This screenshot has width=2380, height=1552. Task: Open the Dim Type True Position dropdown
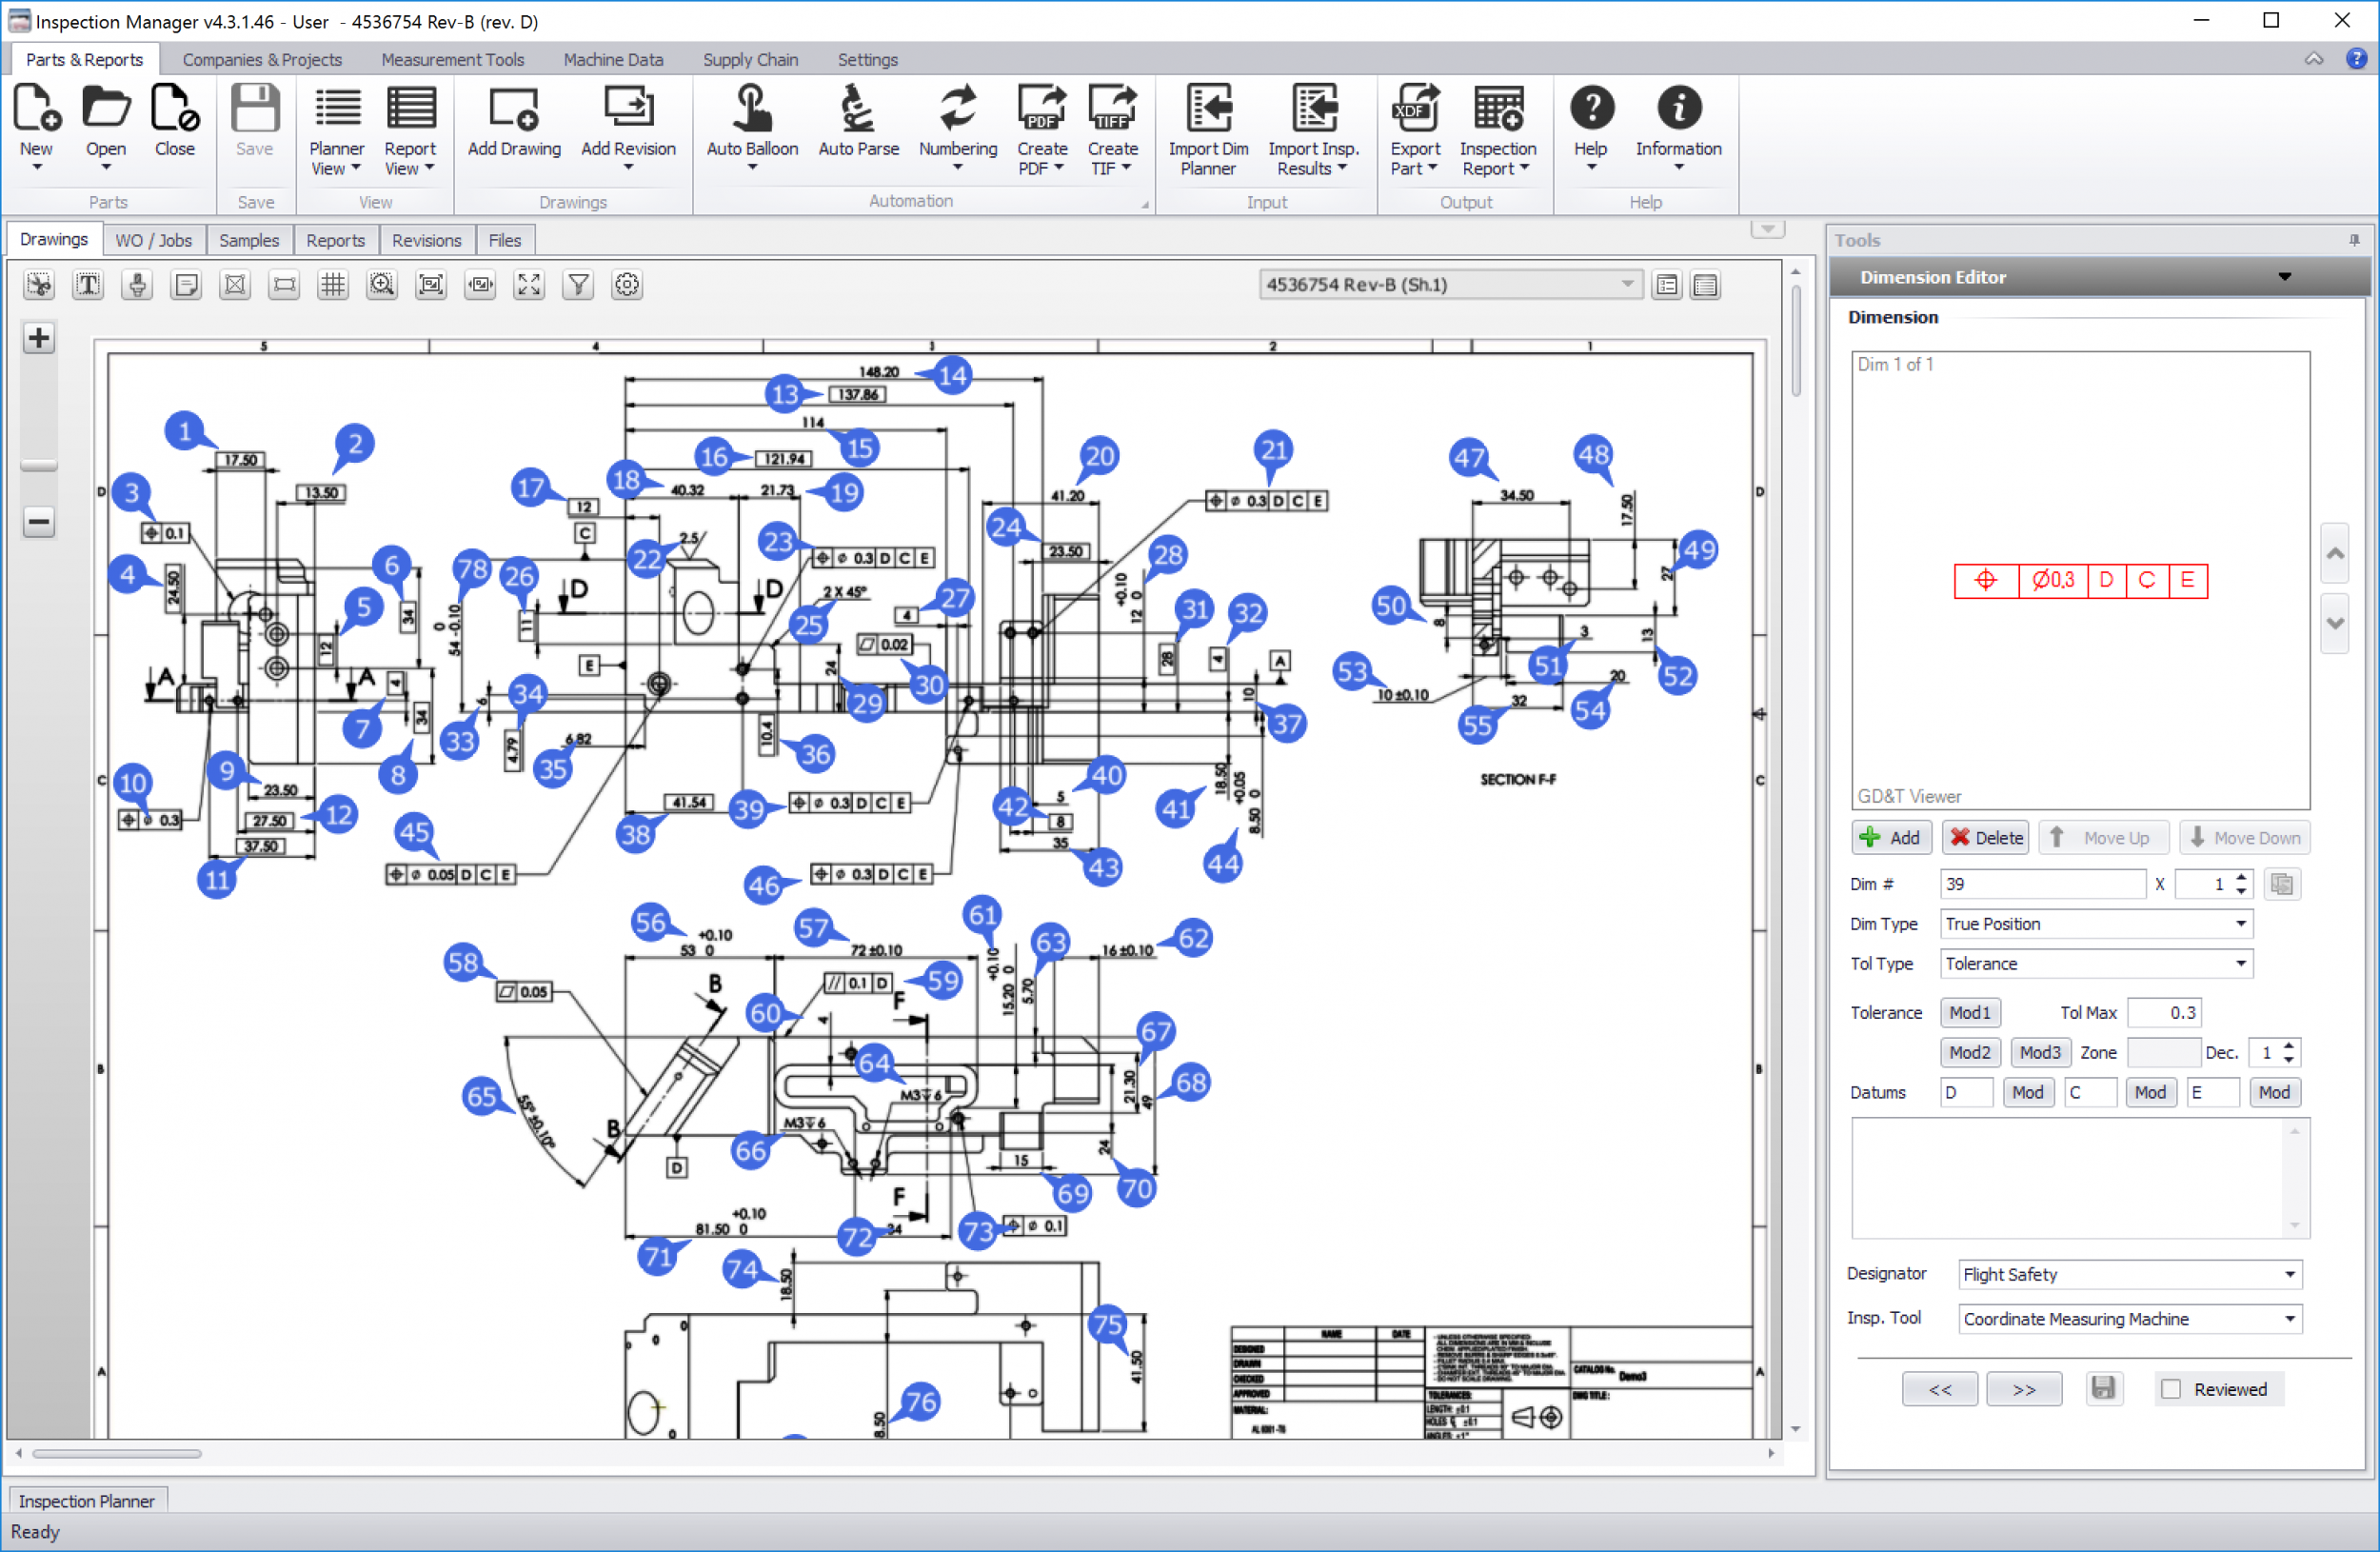click(2243, 923)
